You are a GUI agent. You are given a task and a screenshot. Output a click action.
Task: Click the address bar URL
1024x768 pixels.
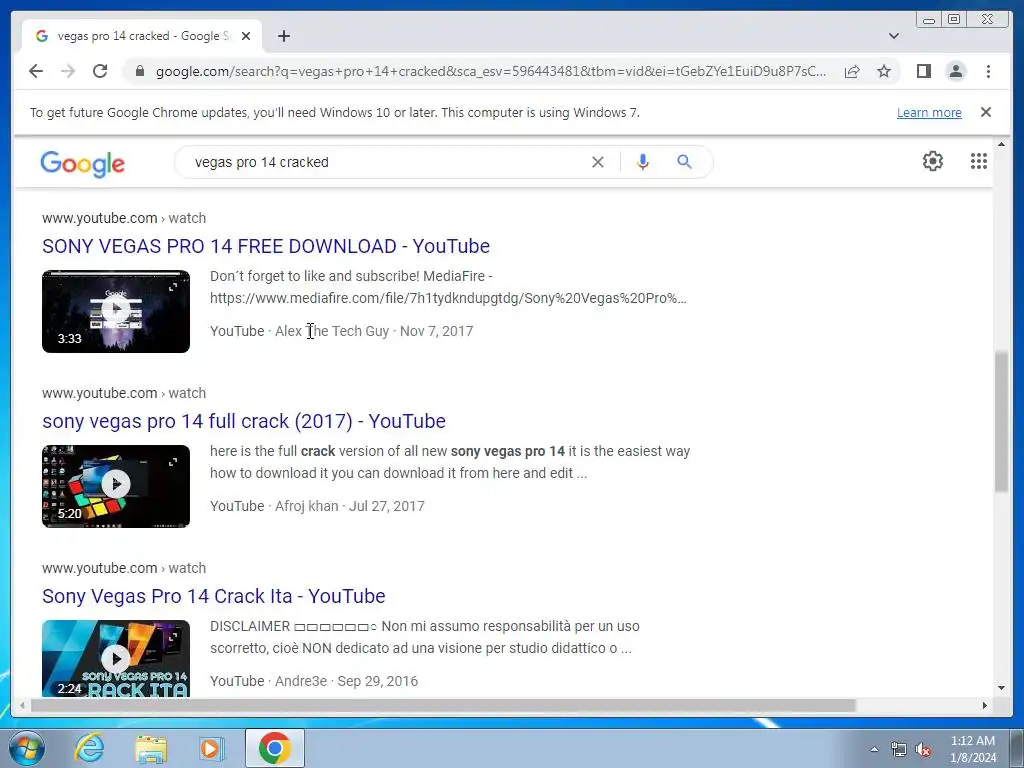pyautogui.click(x=490, y=71)
